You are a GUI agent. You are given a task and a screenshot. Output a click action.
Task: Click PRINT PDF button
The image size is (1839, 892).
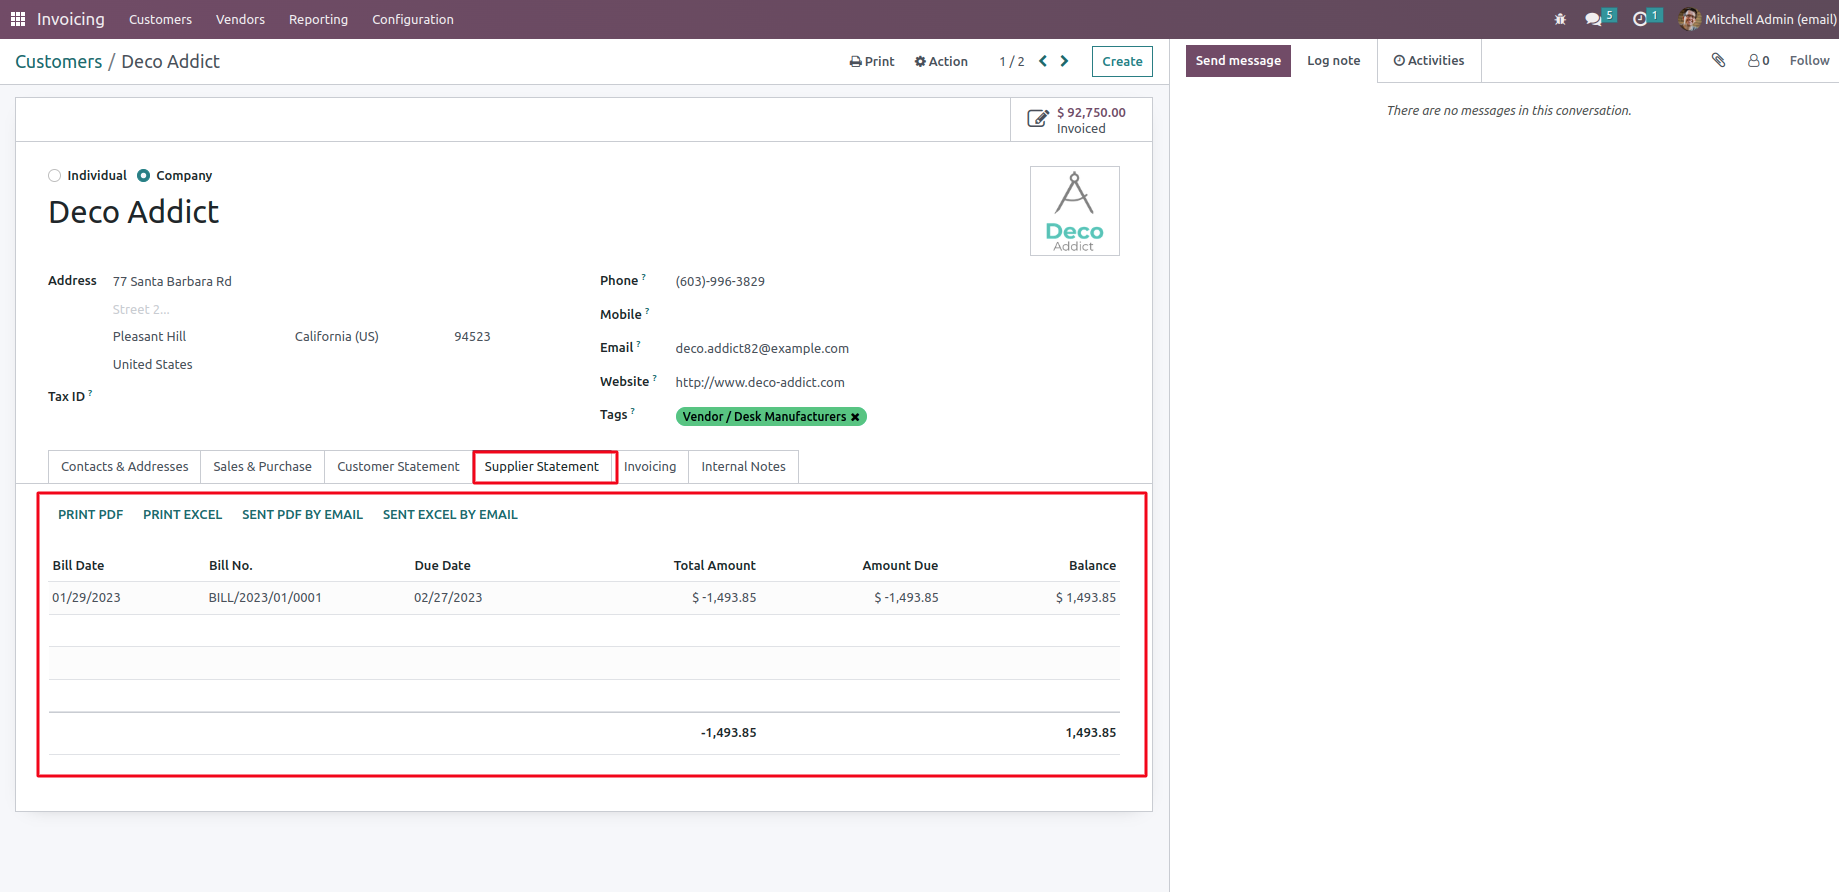[x=91, y=515]
